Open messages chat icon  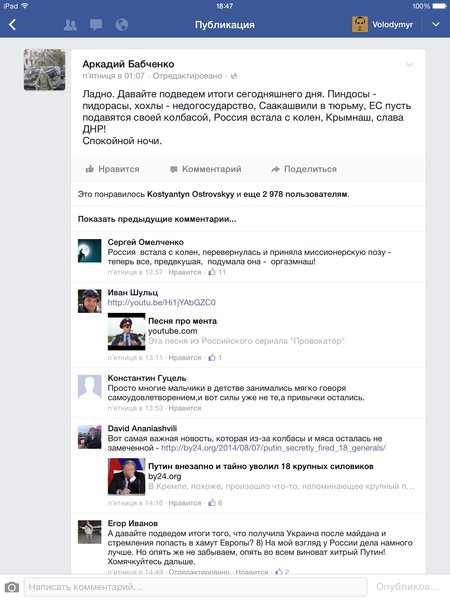click(x=96, y=25)
